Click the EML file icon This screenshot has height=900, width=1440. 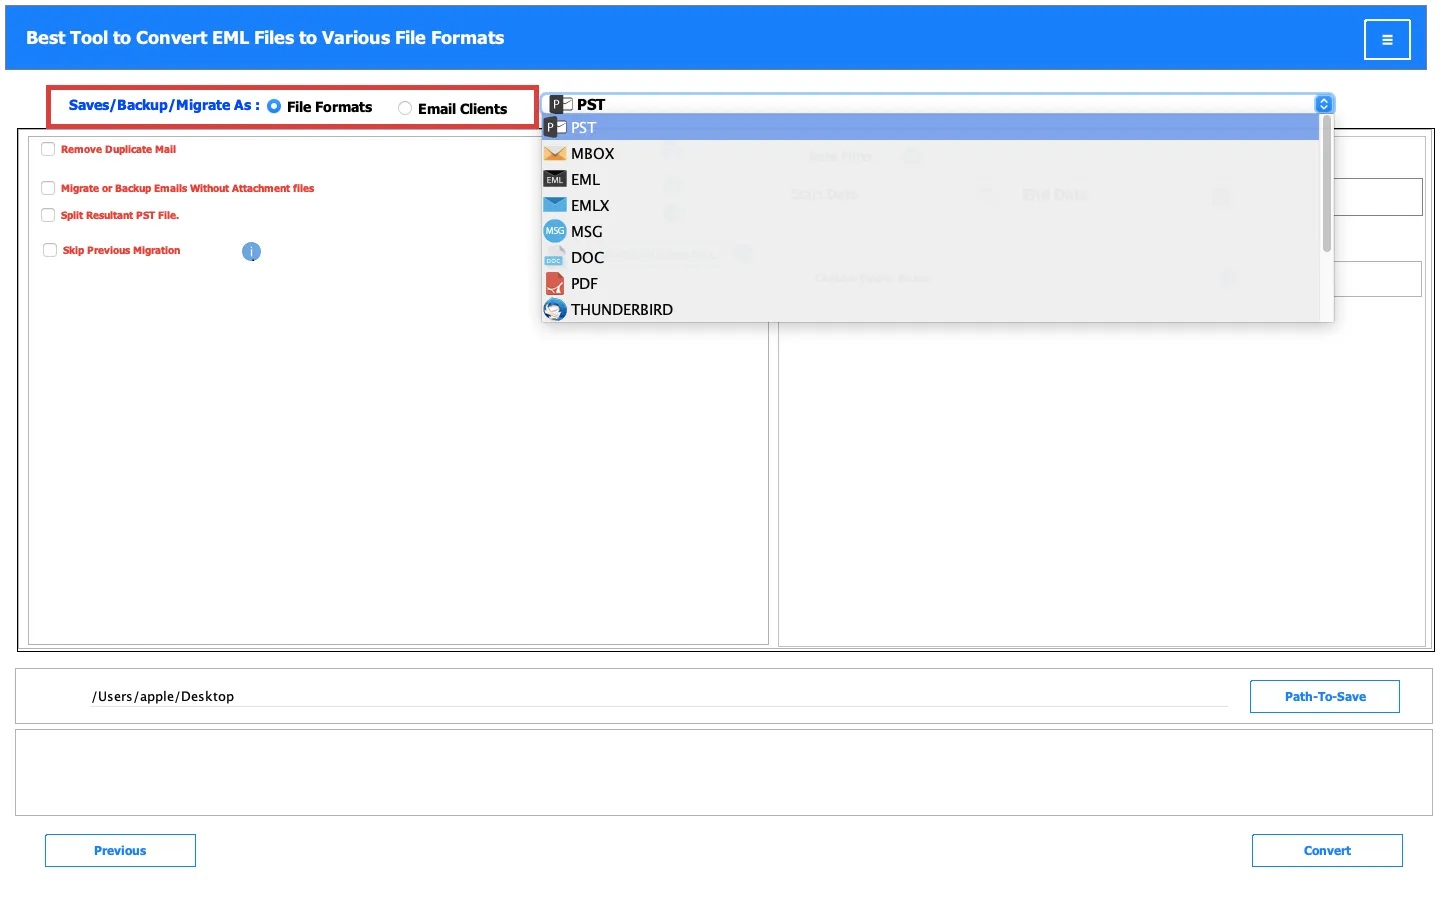coord(555,180)
